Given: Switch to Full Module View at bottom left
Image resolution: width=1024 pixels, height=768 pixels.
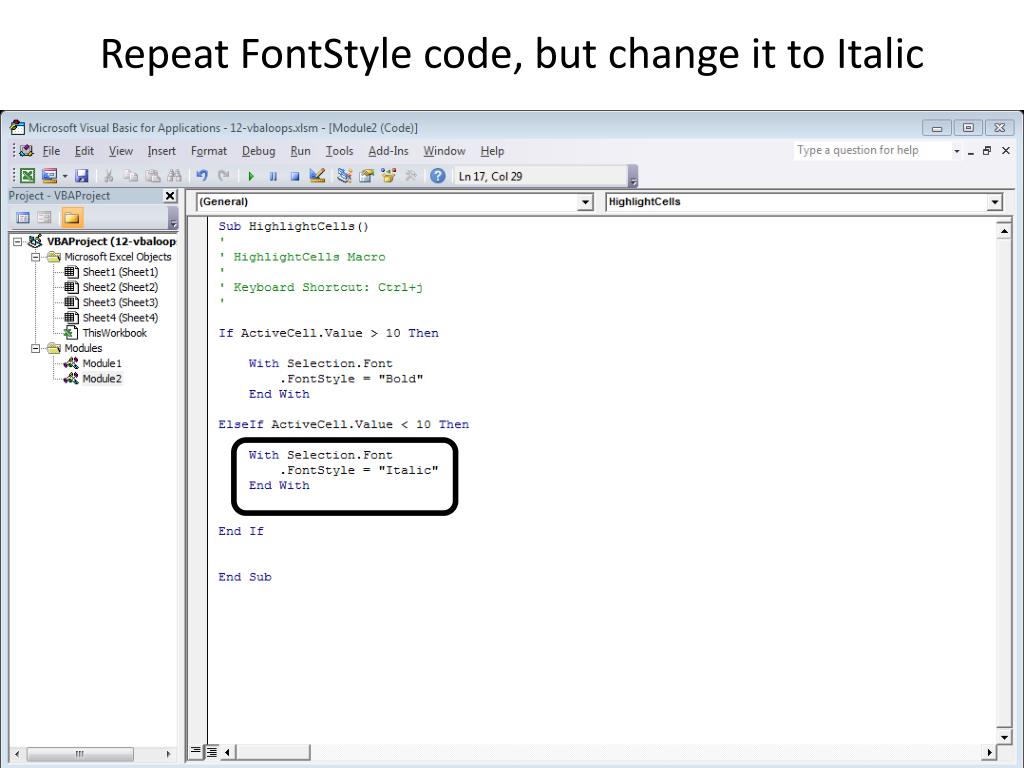Looking at the screenshot, I should (212, 752).
